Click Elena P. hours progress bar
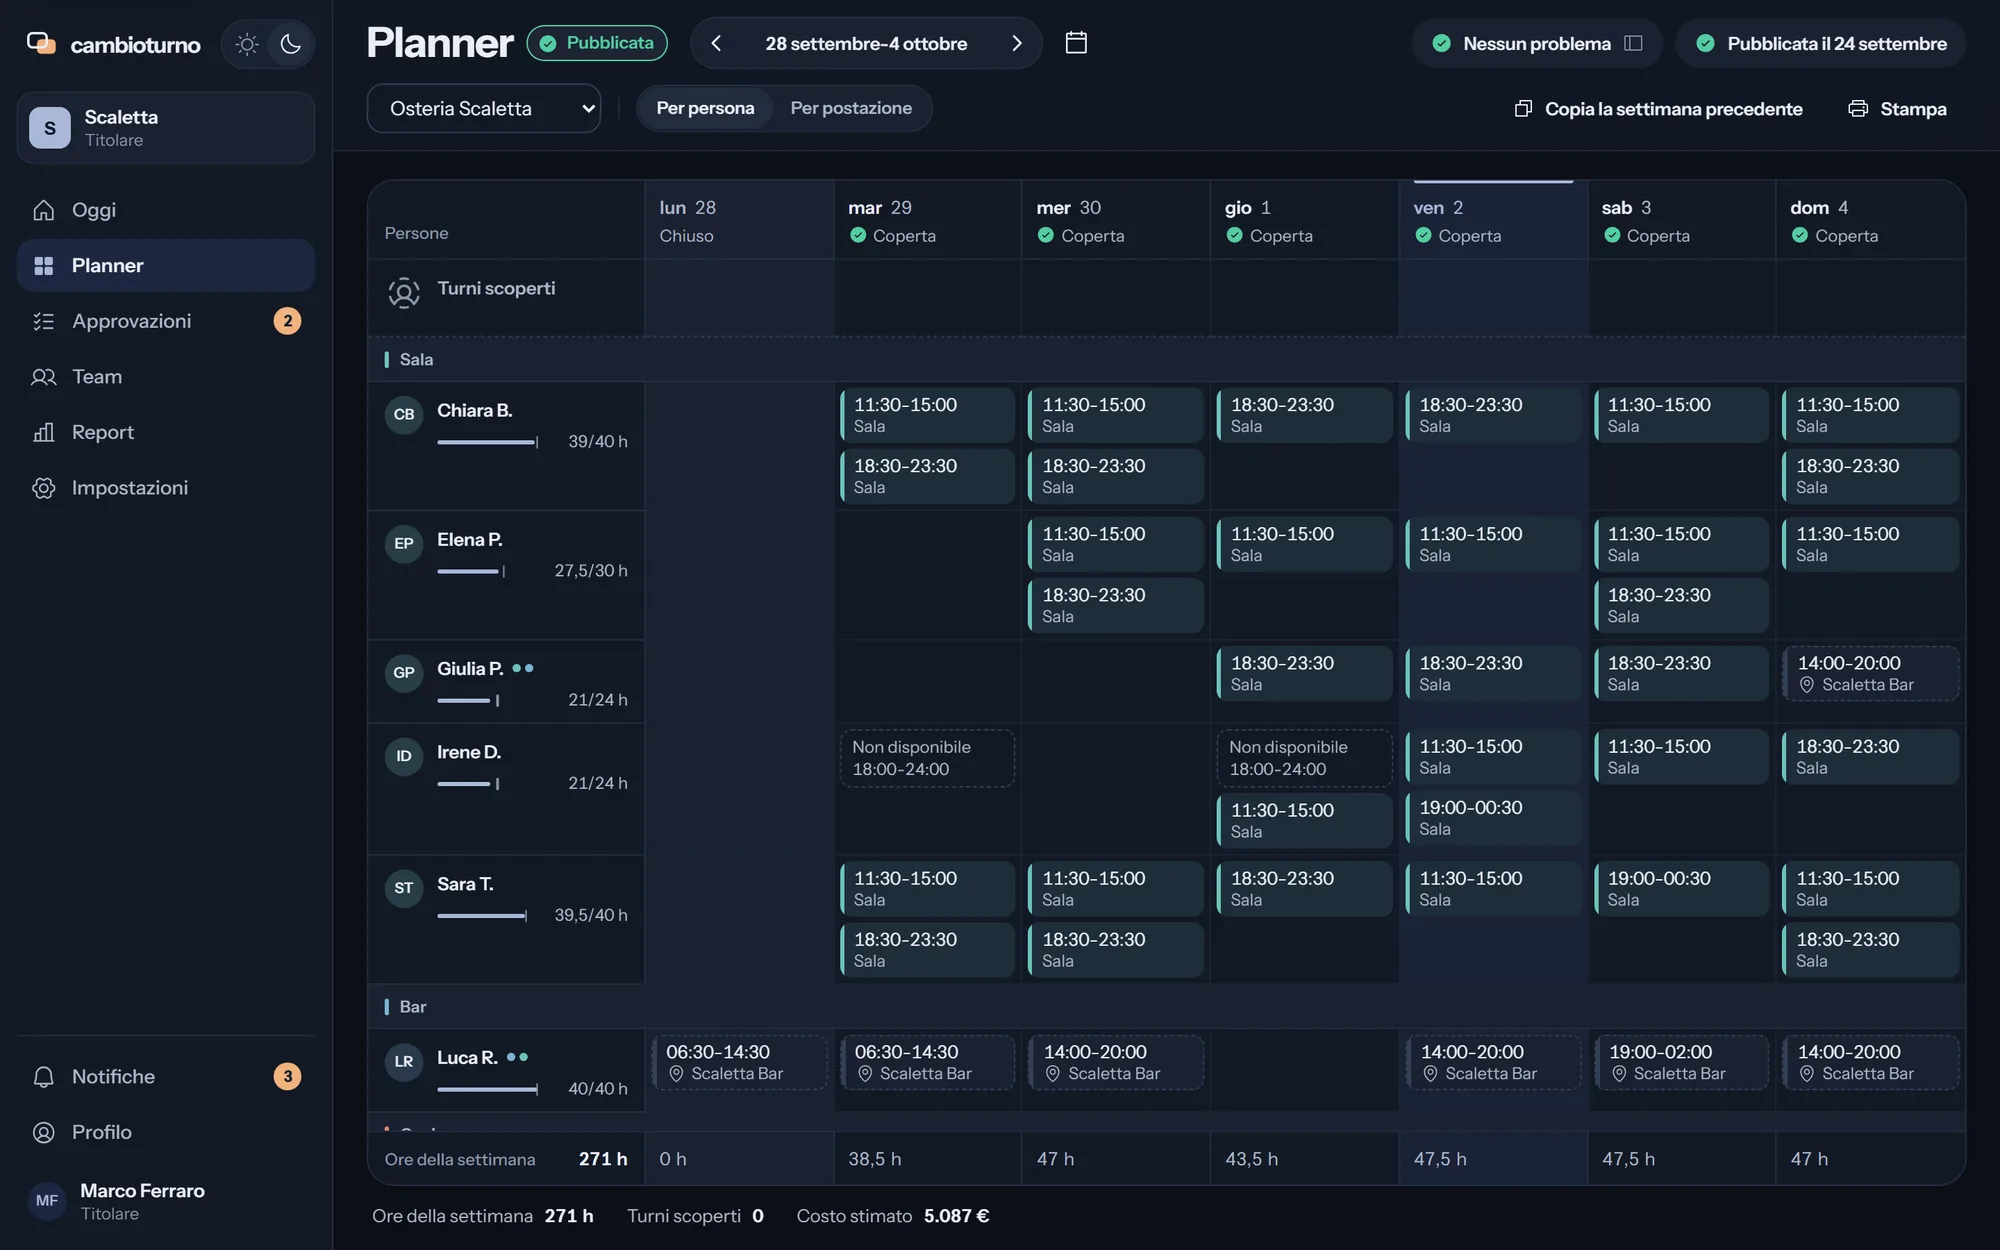 (x=471, y=571)
